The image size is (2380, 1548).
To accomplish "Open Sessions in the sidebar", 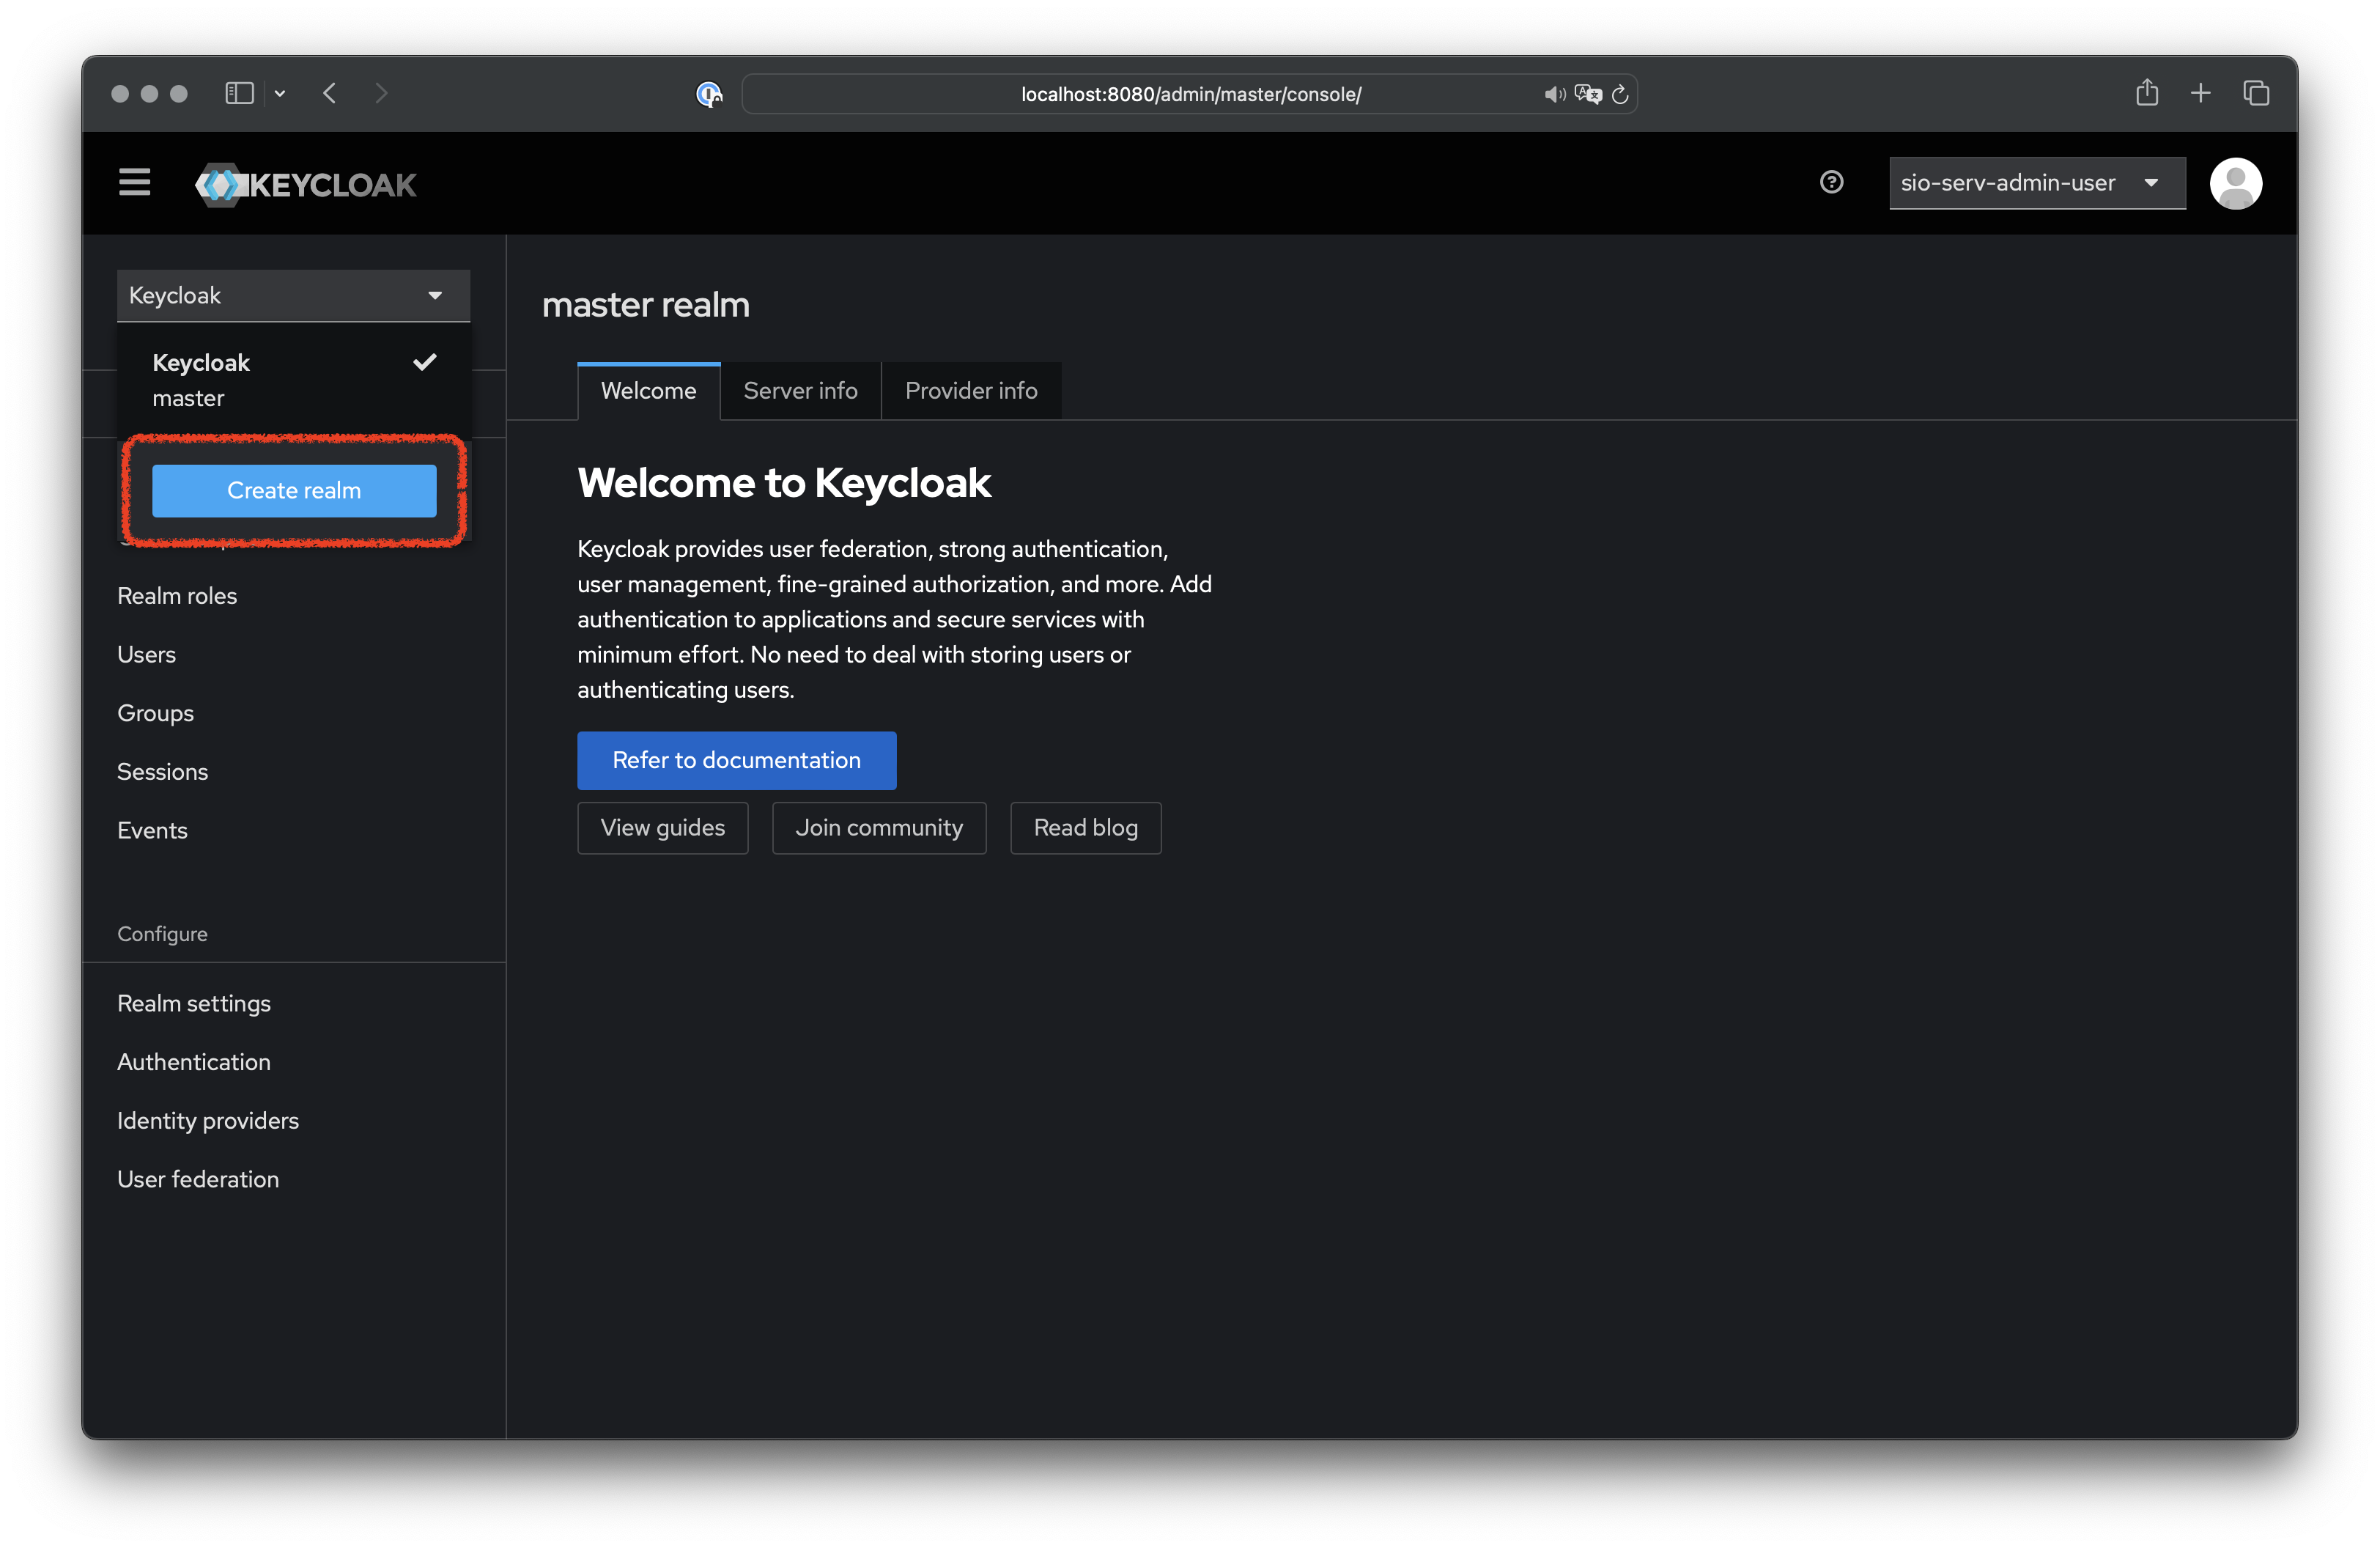I will (162, 772).
